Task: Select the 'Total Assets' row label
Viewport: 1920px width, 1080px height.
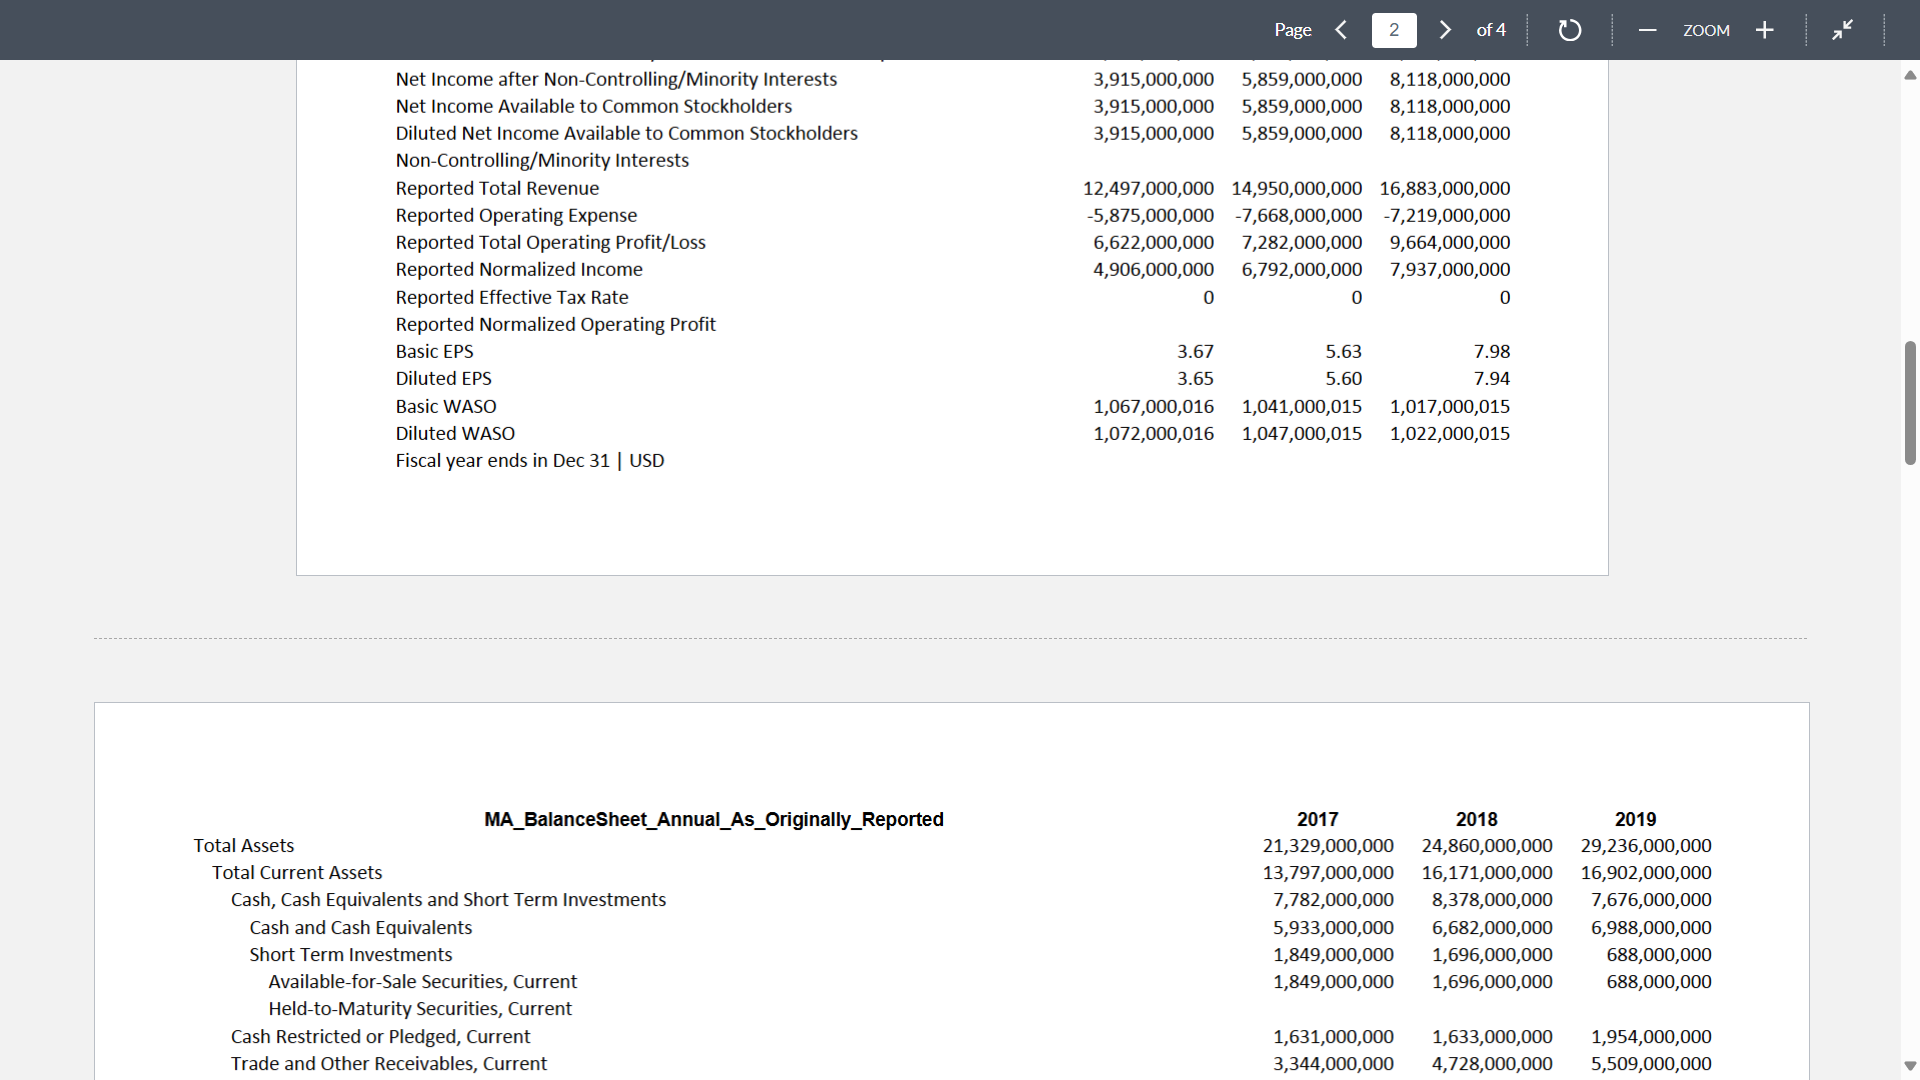Action: click(x=244, y=845)
